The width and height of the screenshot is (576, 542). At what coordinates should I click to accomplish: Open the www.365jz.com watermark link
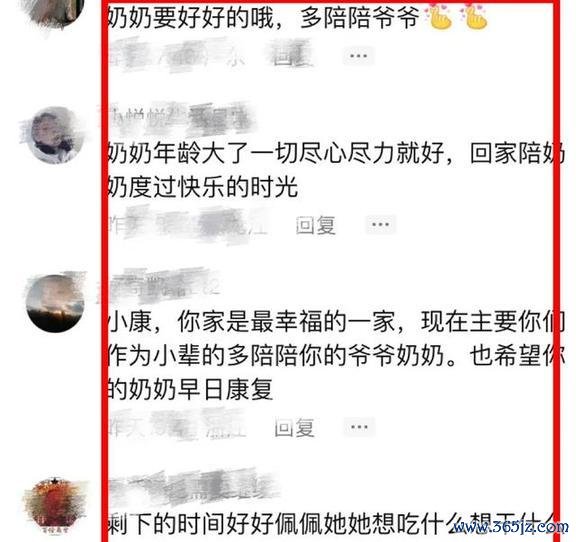click(511, 527)
